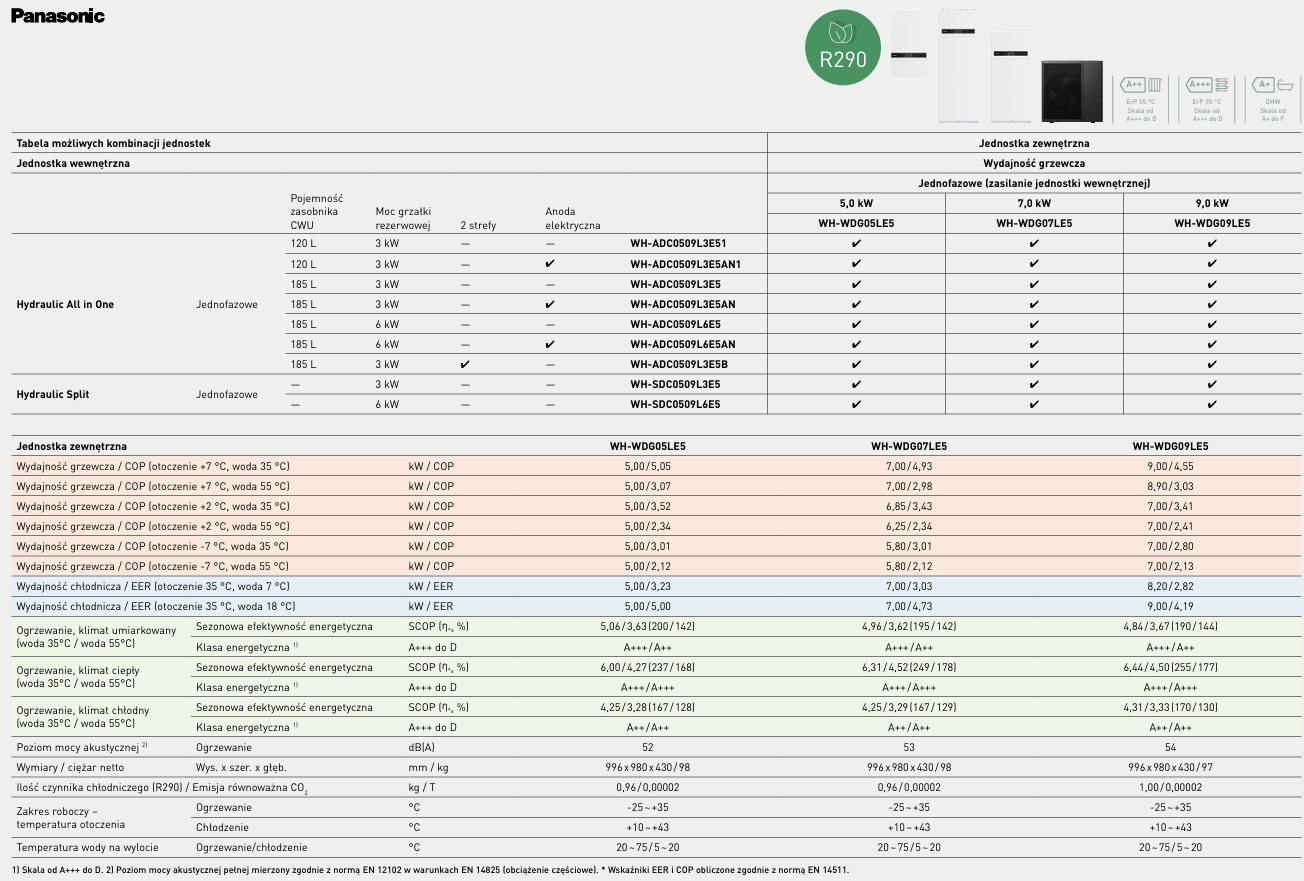This screenshot has width=1304, height=881.
Task: Click the Panasonic logo
Action: point(58,16)
